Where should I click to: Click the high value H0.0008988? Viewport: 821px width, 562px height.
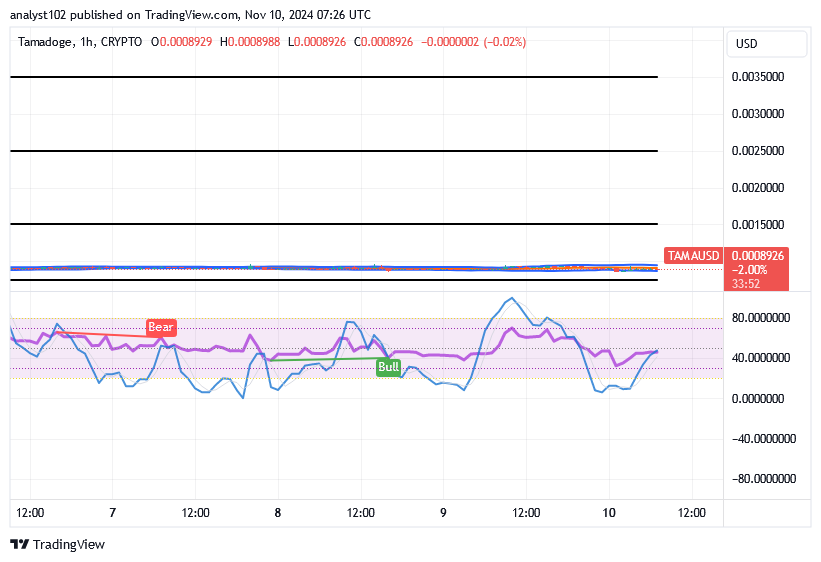click(250, 42)
